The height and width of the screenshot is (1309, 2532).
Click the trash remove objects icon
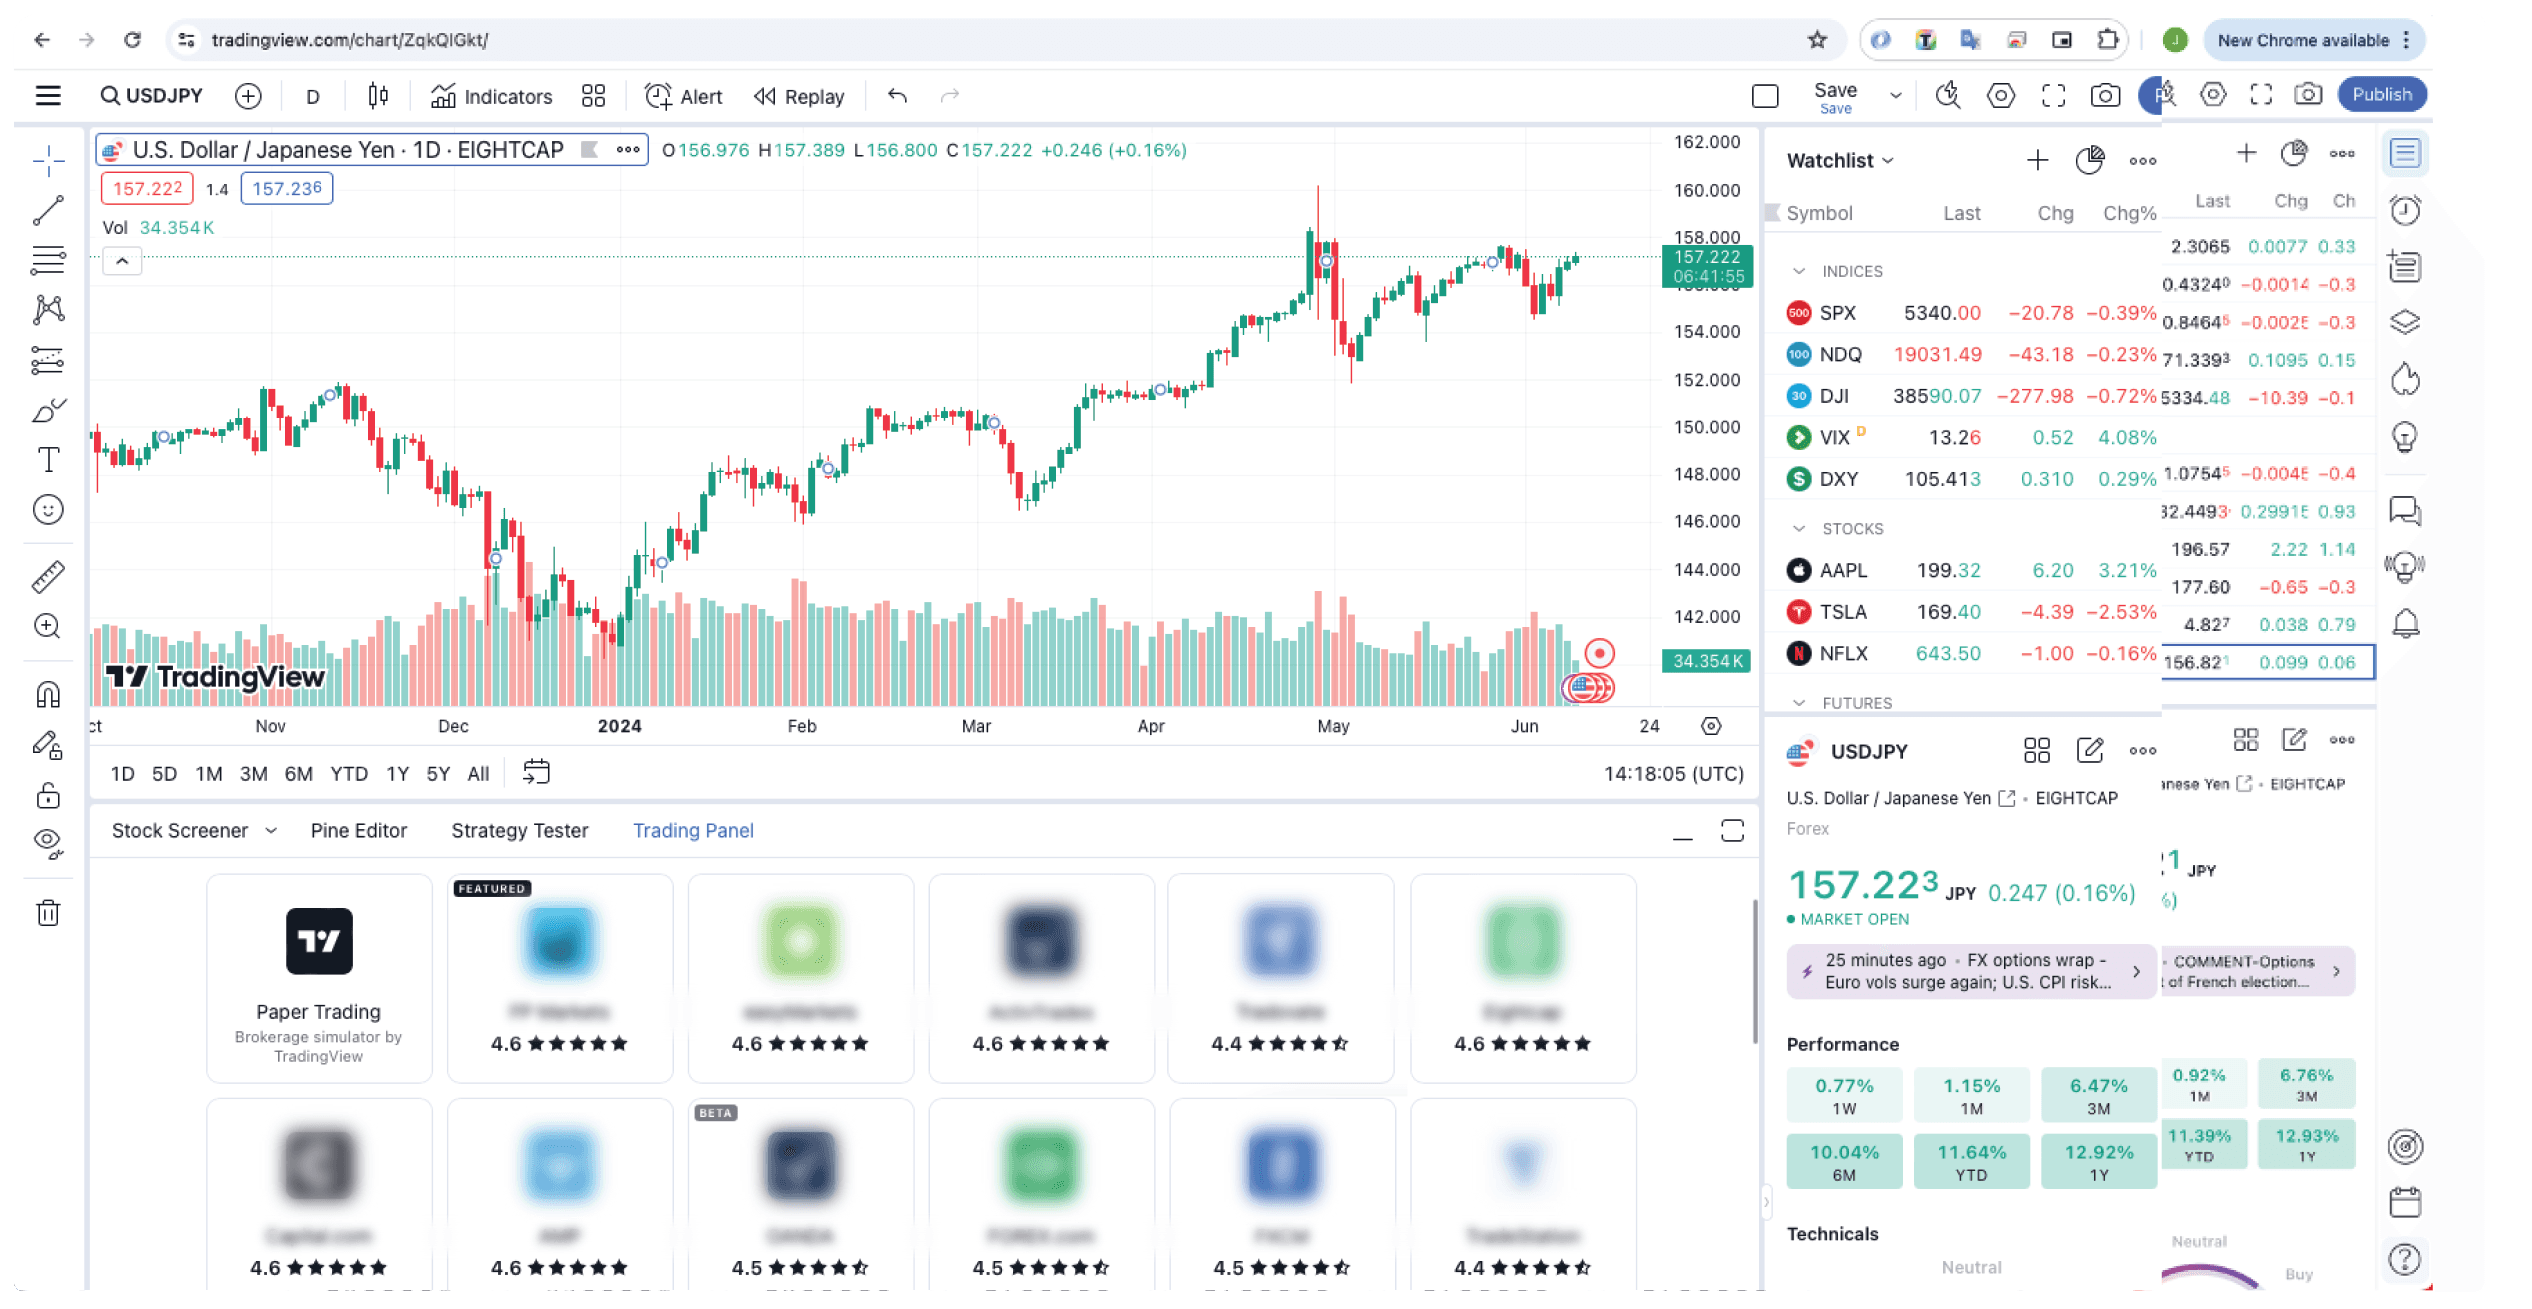(x=48, y=912)
